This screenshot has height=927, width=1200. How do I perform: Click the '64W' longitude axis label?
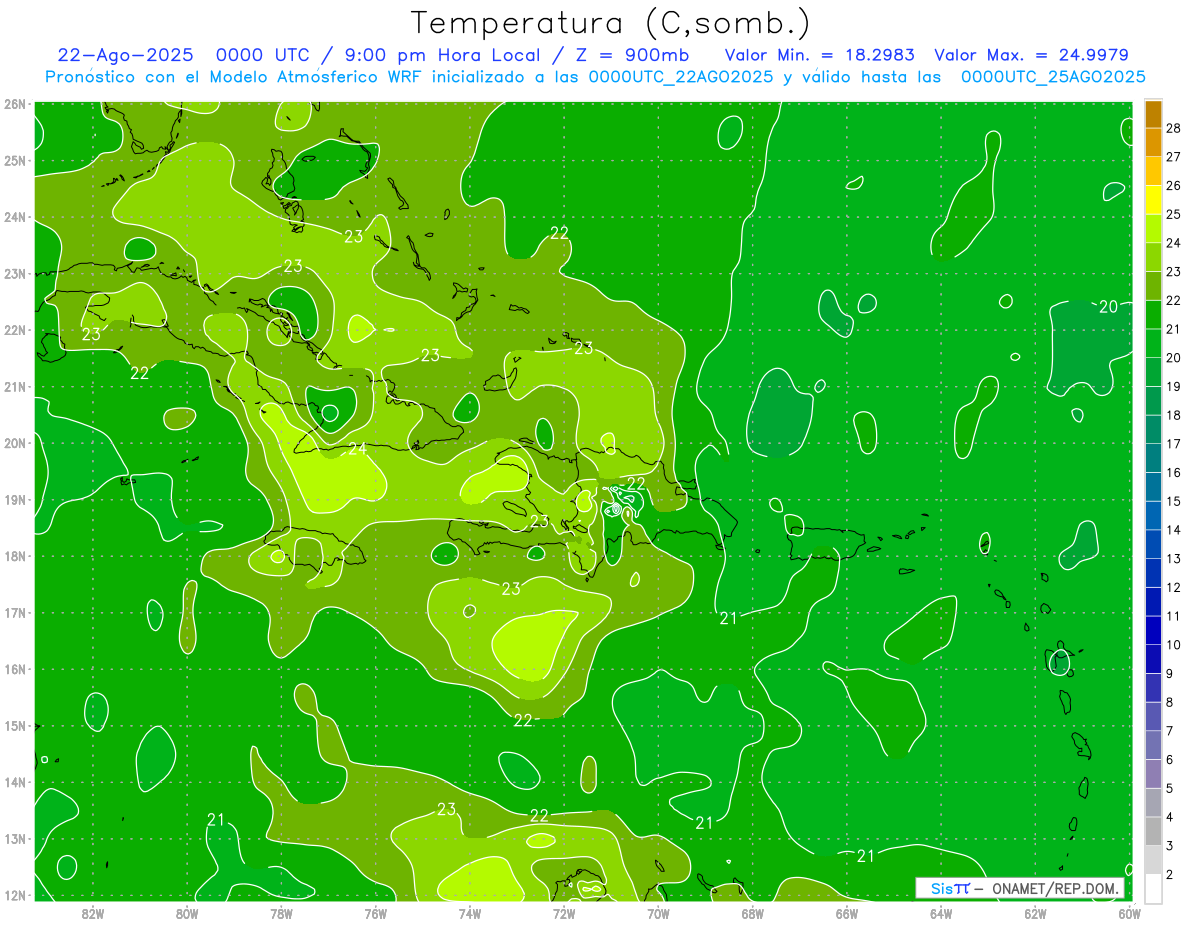point(941,913)
